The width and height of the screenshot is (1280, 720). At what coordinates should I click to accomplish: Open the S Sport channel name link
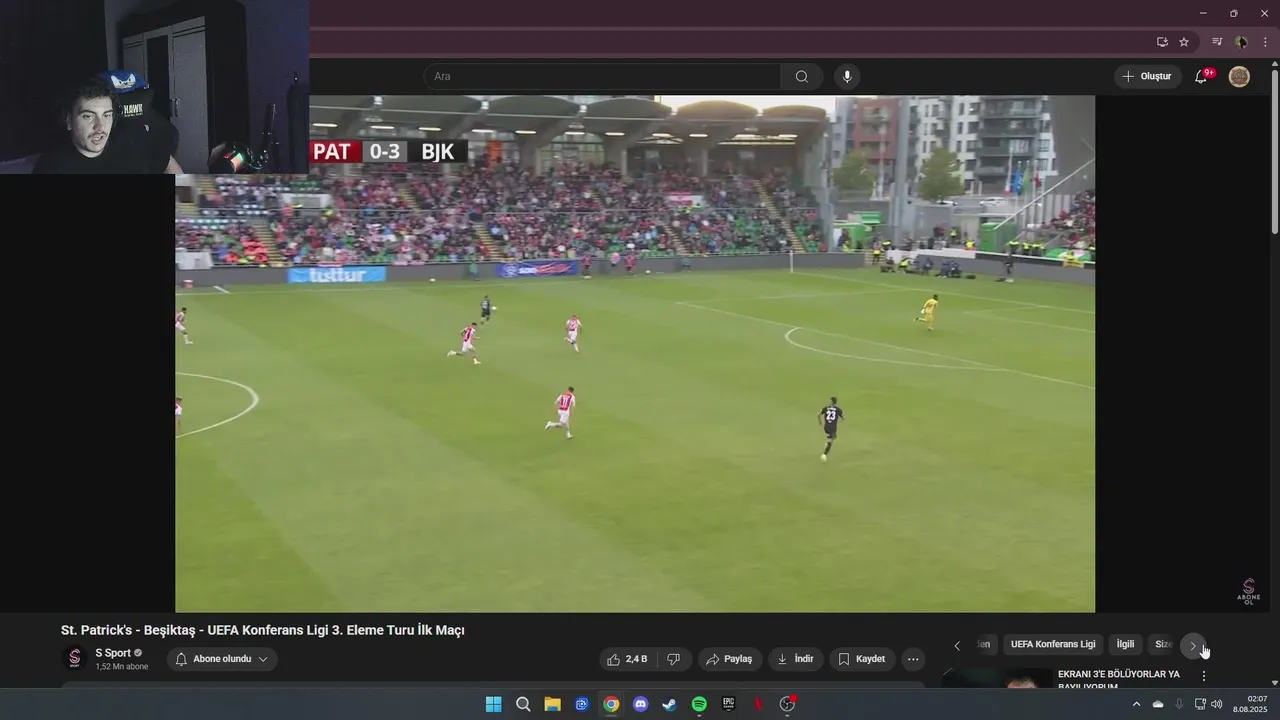pos(113,653)
